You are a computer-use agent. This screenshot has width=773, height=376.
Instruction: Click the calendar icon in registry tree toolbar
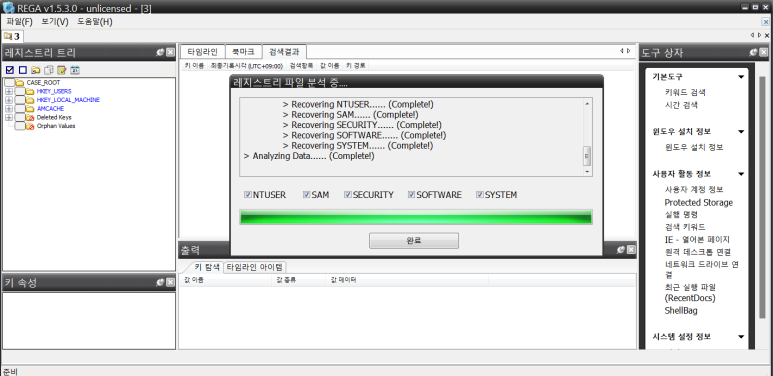click(75, 70)
